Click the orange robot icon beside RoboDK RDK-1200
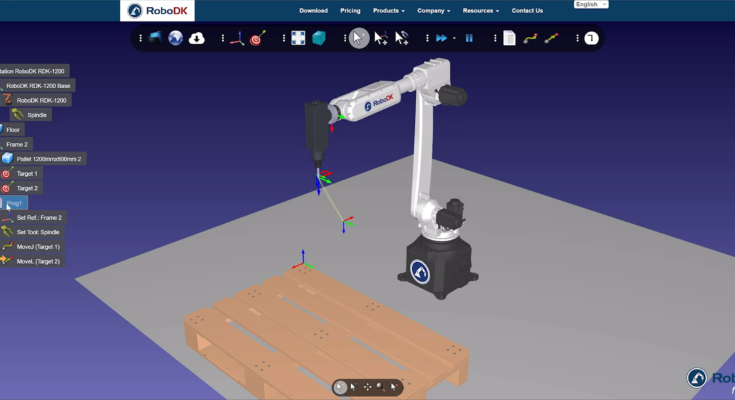735x400 pixels. (x=8, y=100)
